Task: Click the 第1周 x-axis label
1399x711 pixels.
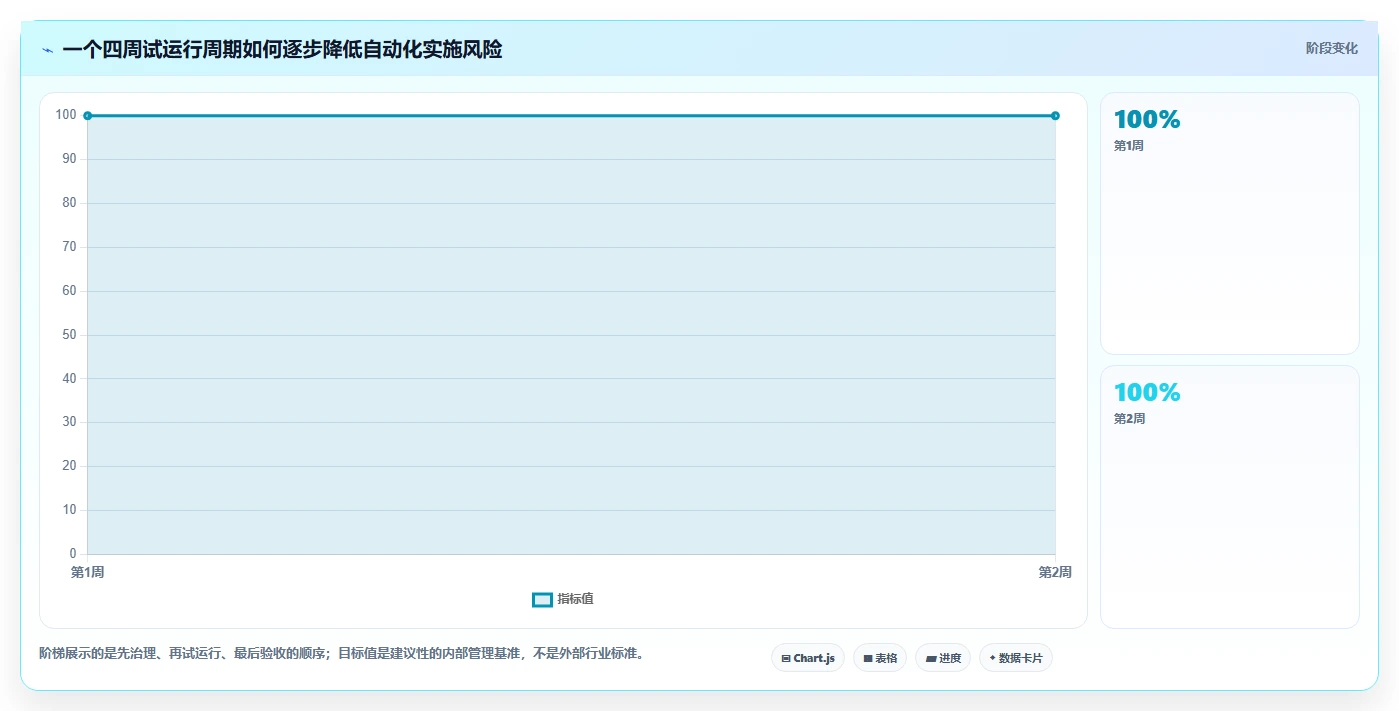Action: (88, 573)
